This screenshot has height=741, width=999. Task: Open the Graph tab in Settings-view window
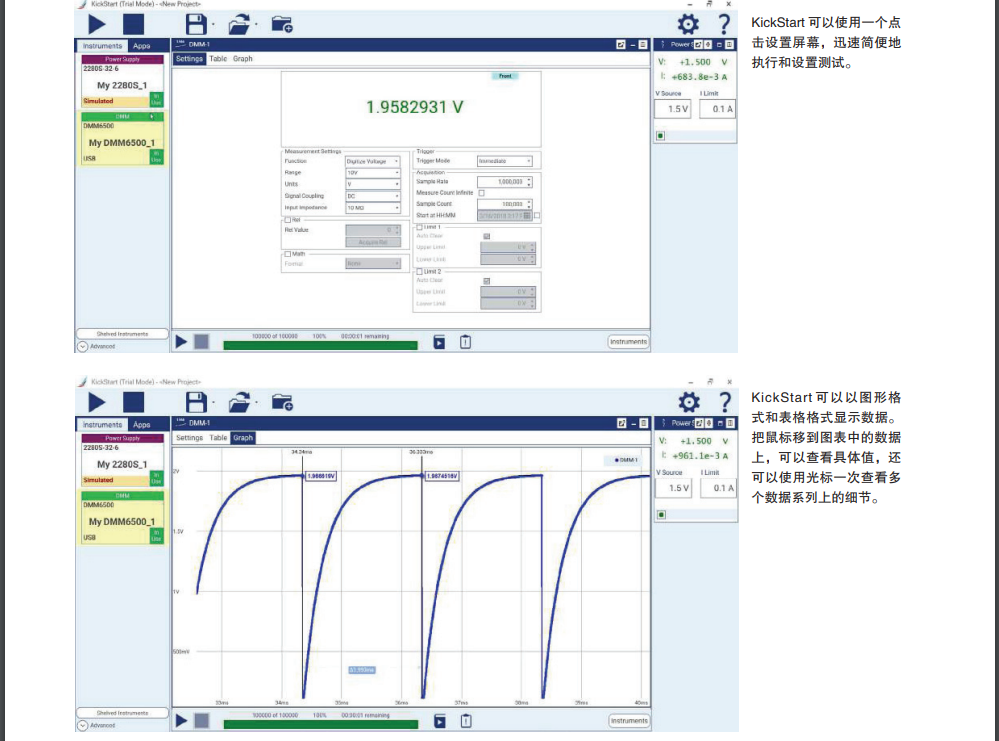[x=243, y=59]
